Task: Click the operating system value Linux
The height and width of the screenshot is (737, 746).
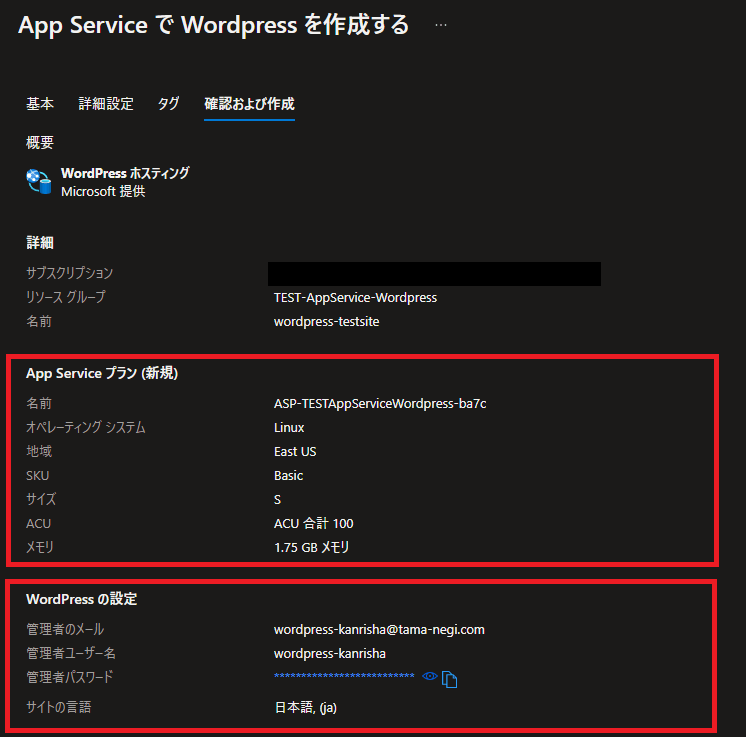Action: 289,428
